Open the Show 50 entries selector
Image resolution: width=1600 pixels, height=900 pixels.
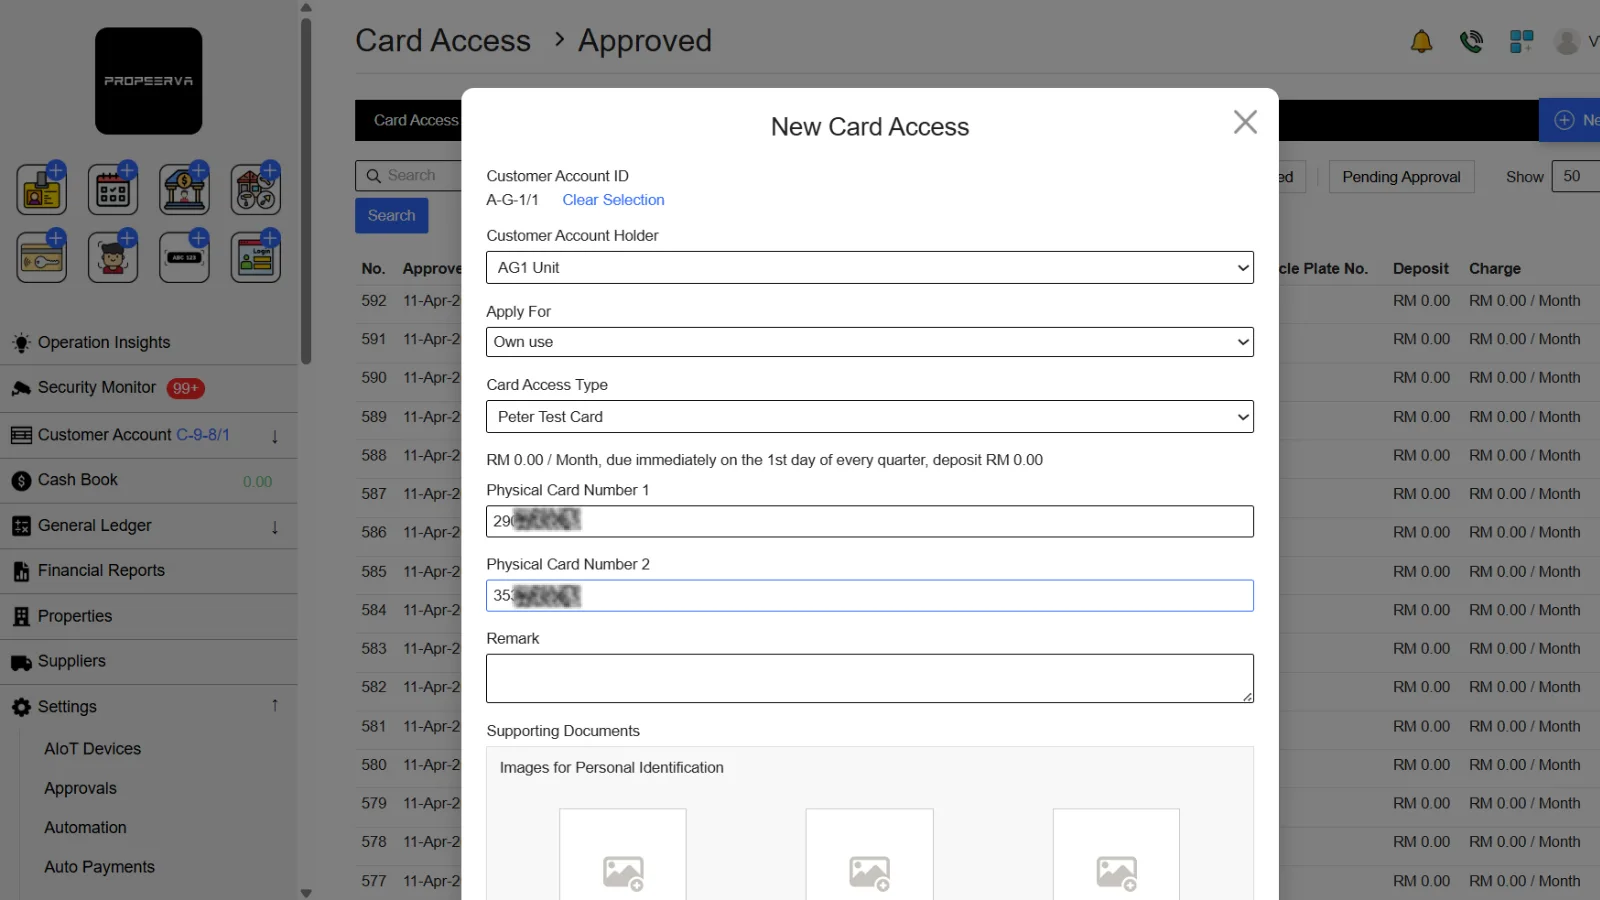(1575, 176)
